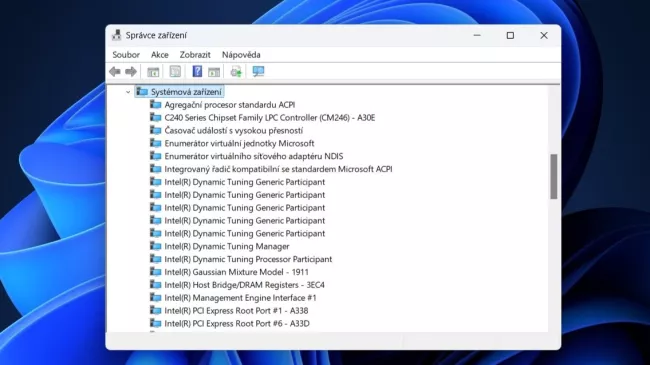
Task: Click icon beside Enumerátor virtuální jednotky Microsoft
Action: [156, 143]
